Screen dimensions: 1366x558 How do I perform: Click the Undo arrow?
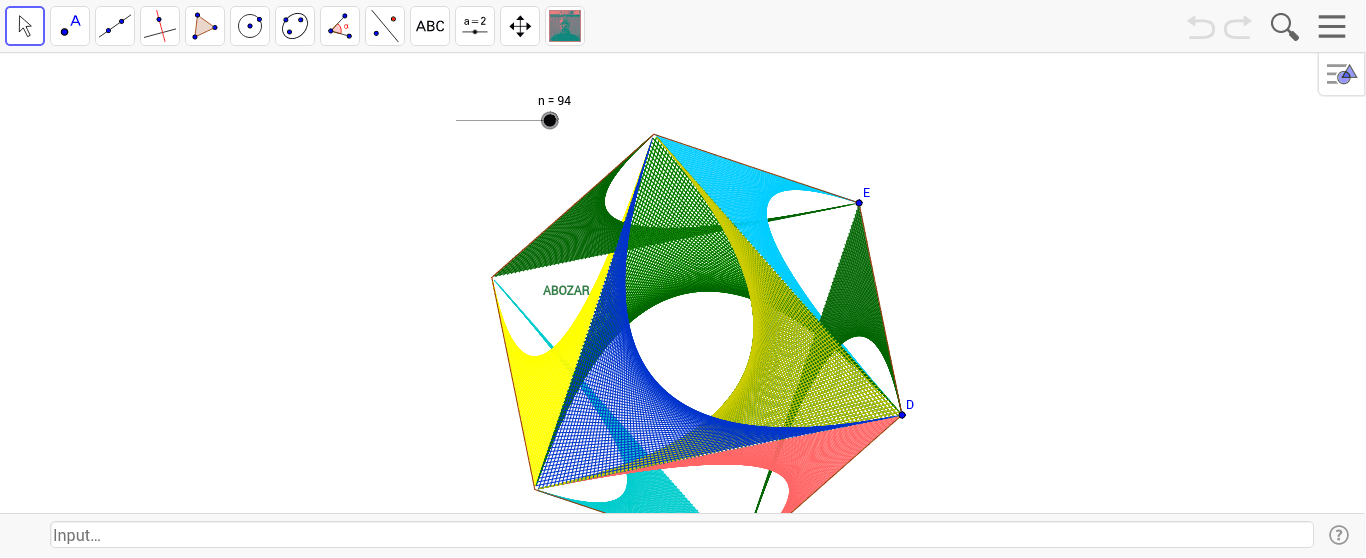pos(1201,27)
